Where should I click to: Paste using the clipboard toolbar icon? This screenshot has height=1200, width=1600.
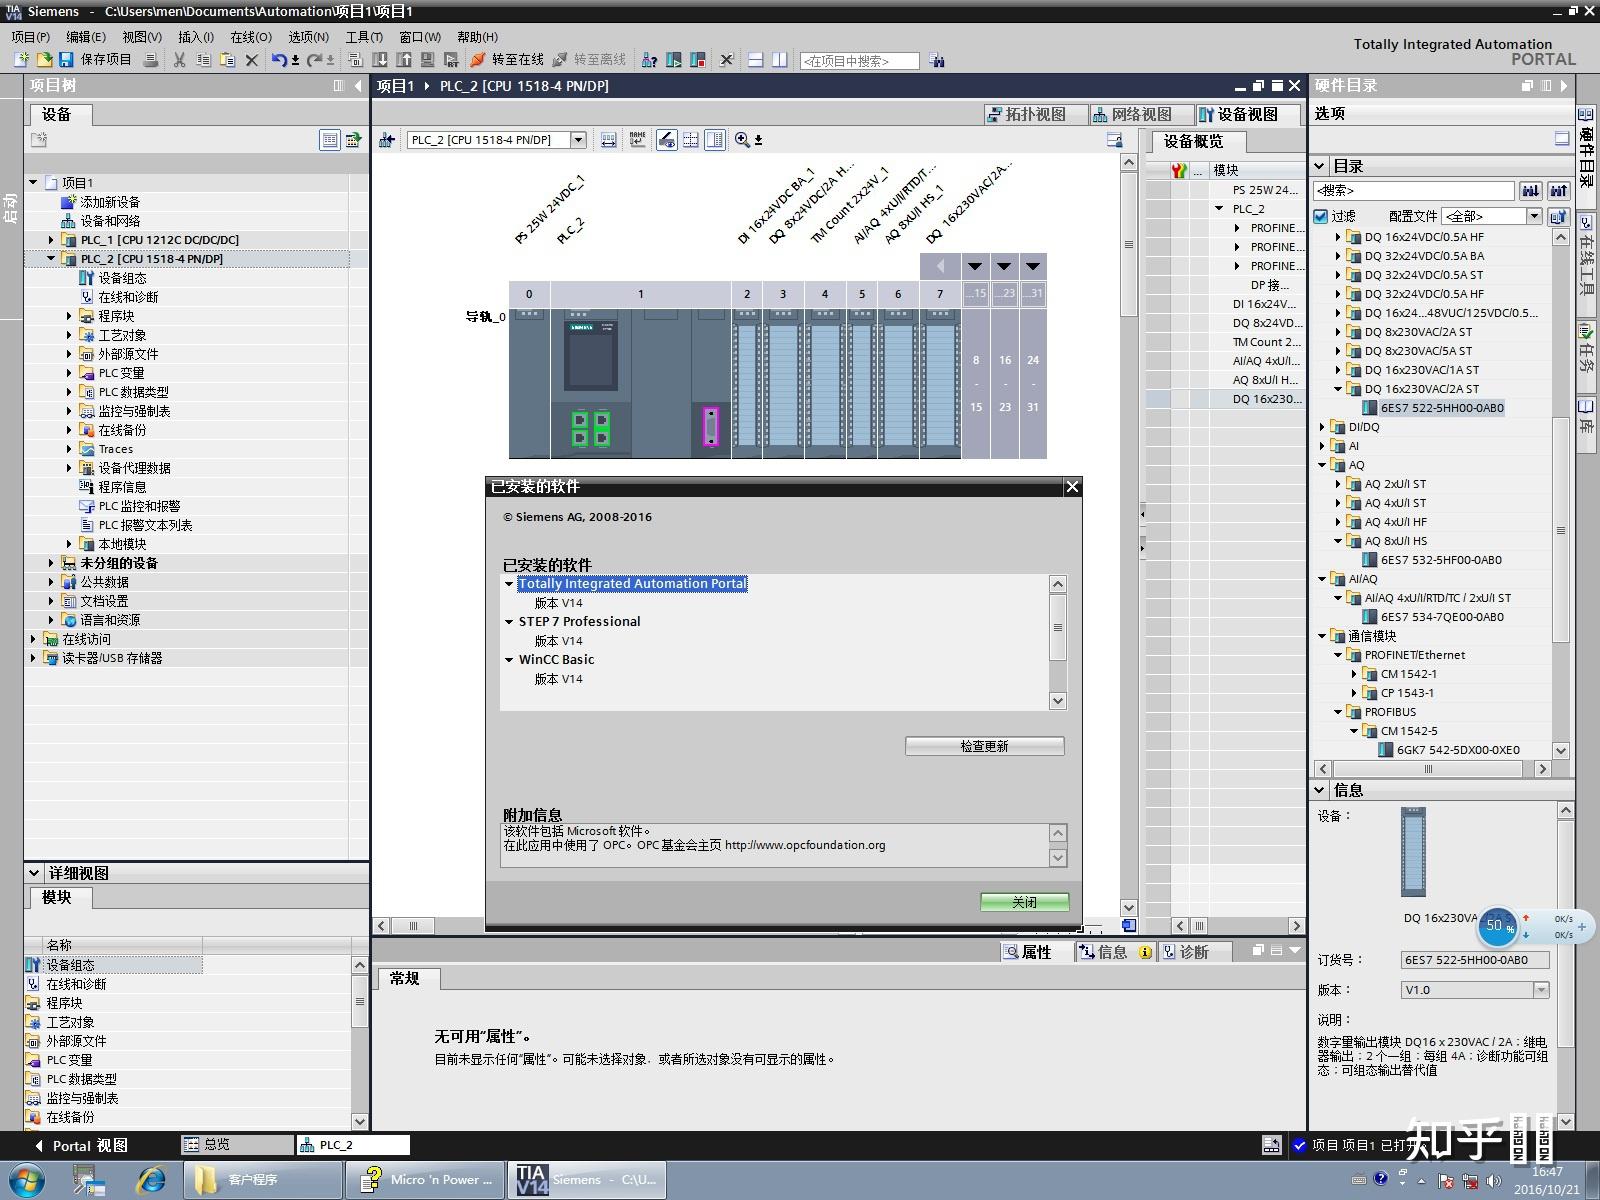(x=227, y=60)
